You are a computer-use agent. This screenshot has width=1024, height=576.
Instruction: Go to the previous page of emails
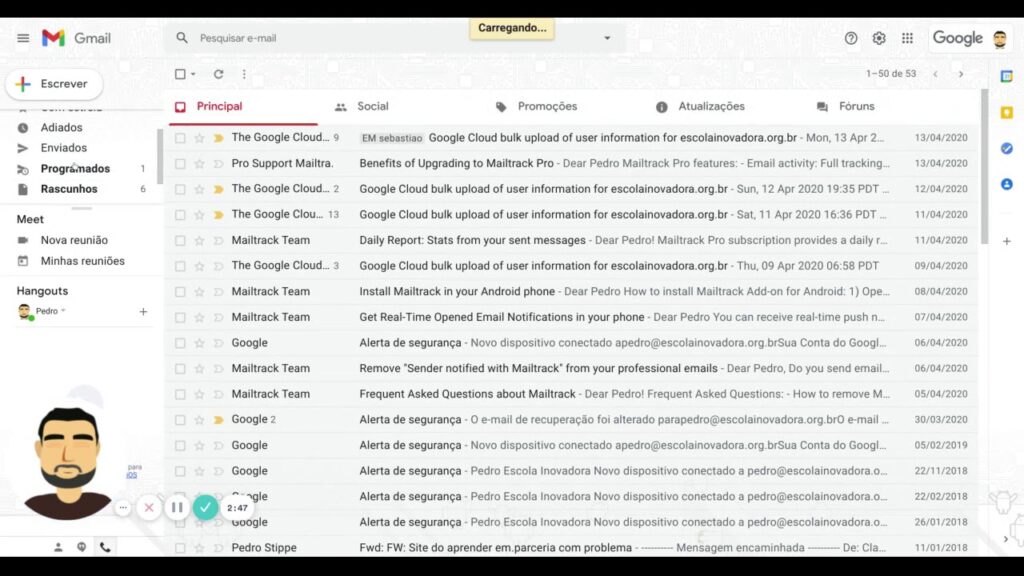point(936,74)
